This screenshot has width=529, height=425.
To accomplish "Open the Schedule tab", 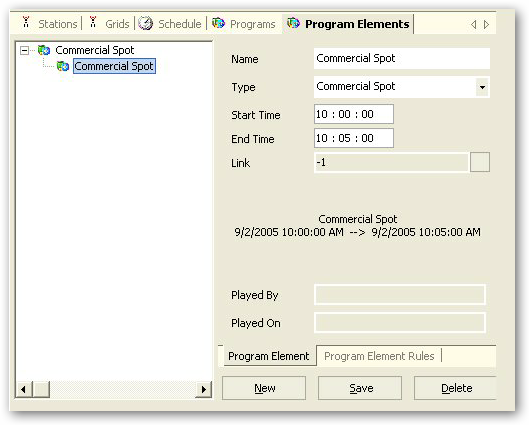I will (179, 24).
